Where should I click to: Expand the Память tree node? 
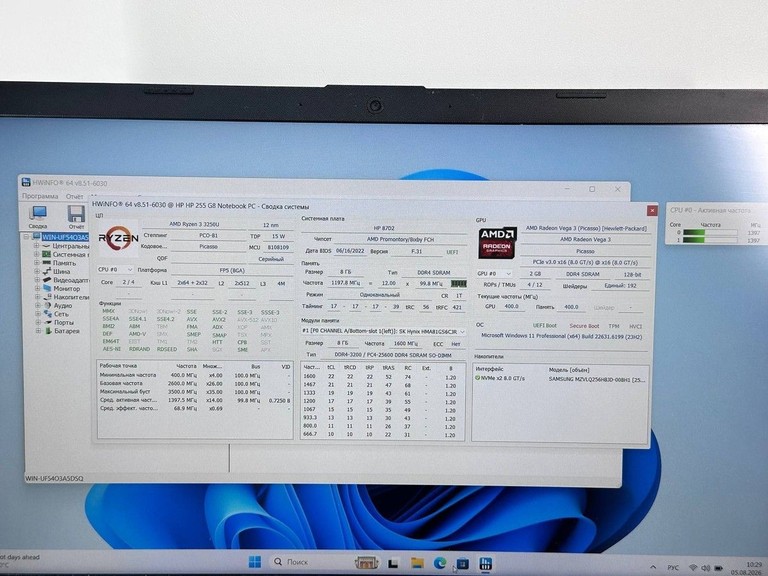tap(37, 263)
